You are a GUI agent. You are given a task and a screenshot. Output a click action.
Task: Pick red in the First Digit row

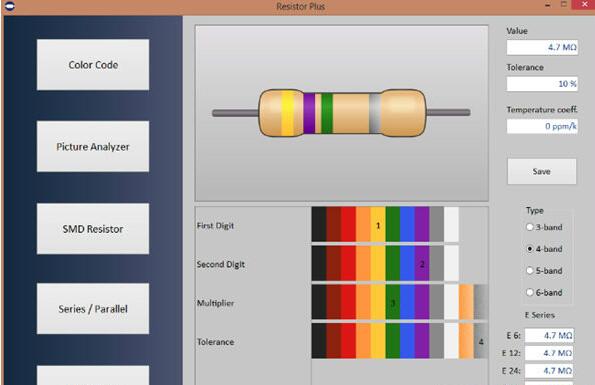pos(348,224)
